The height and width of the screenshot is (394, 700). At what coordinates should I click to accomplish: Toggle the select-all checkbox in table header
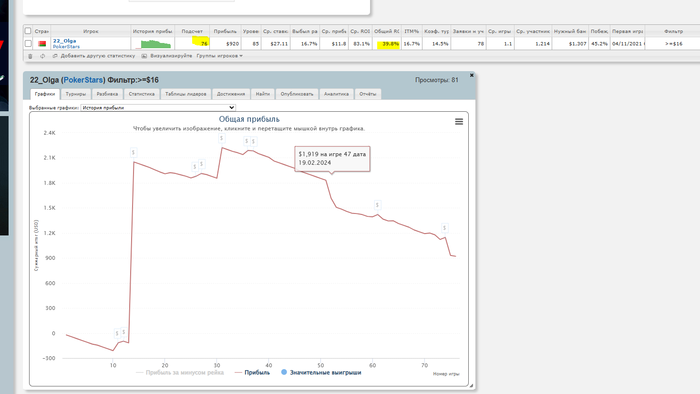click(28, 31)
